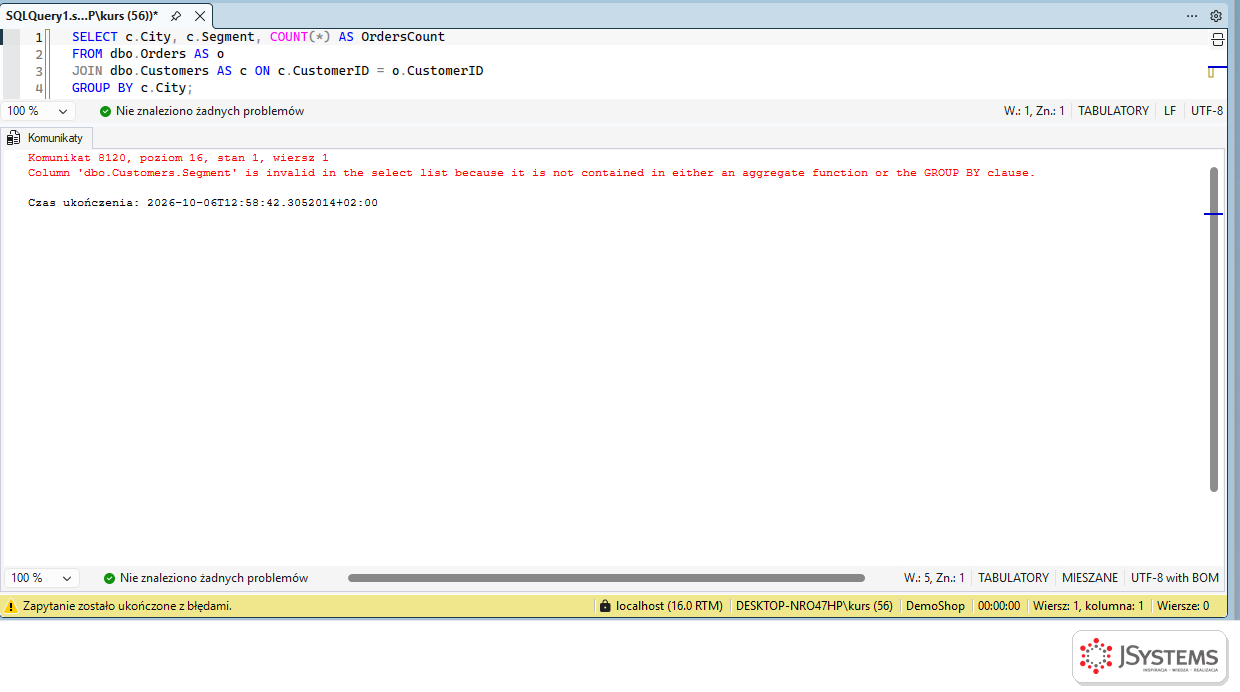Open the editor's 100 % zoom dropdown
1240x692 pixels.
pos(38,111)
